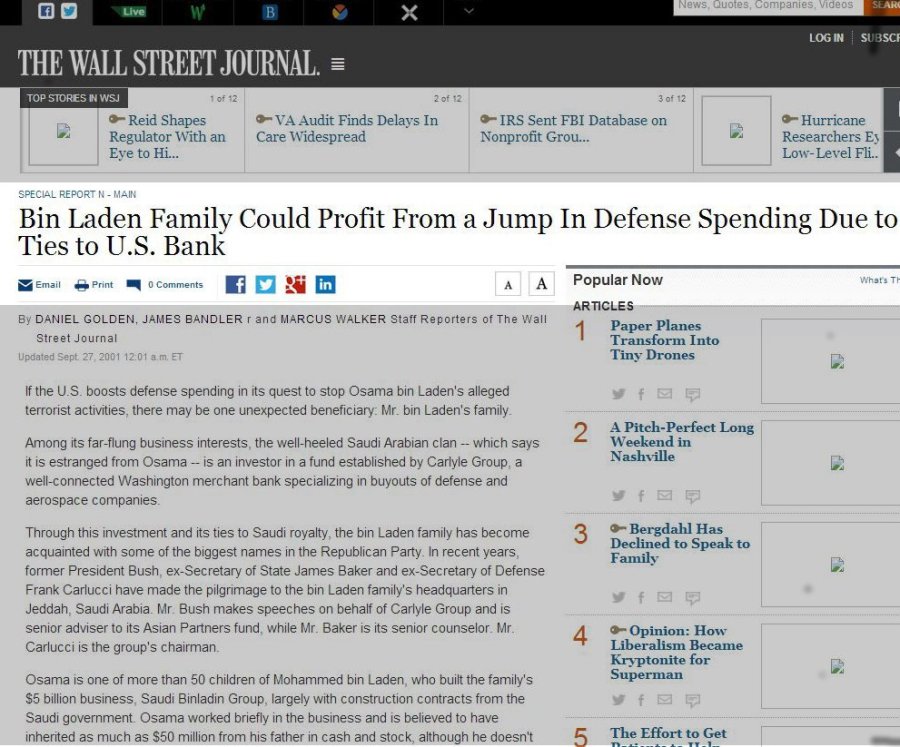This screenshot has height=747, width=900.
Task: Click the Hurricane story thumbnail image
Action: (736, 131)
